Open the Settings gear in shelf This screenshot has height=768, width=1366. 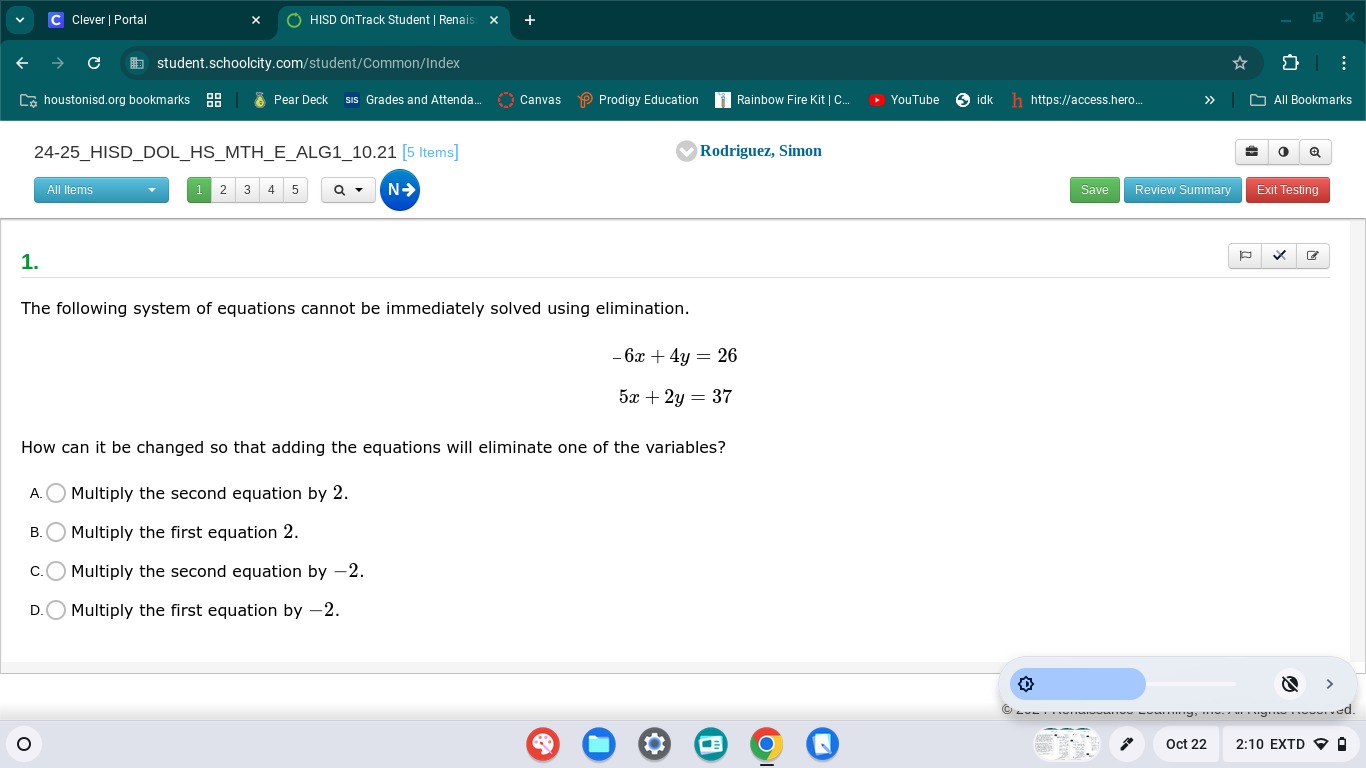click(655, 744)
